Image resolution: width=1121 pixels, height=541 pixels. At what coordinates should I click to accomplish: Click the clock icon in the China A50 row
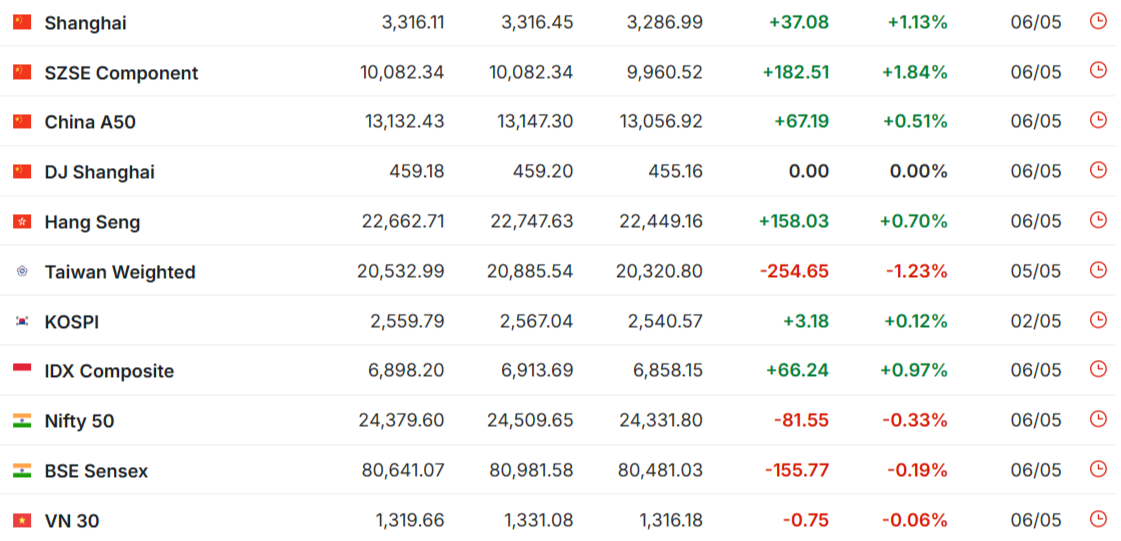click(x=1097, y=120)
